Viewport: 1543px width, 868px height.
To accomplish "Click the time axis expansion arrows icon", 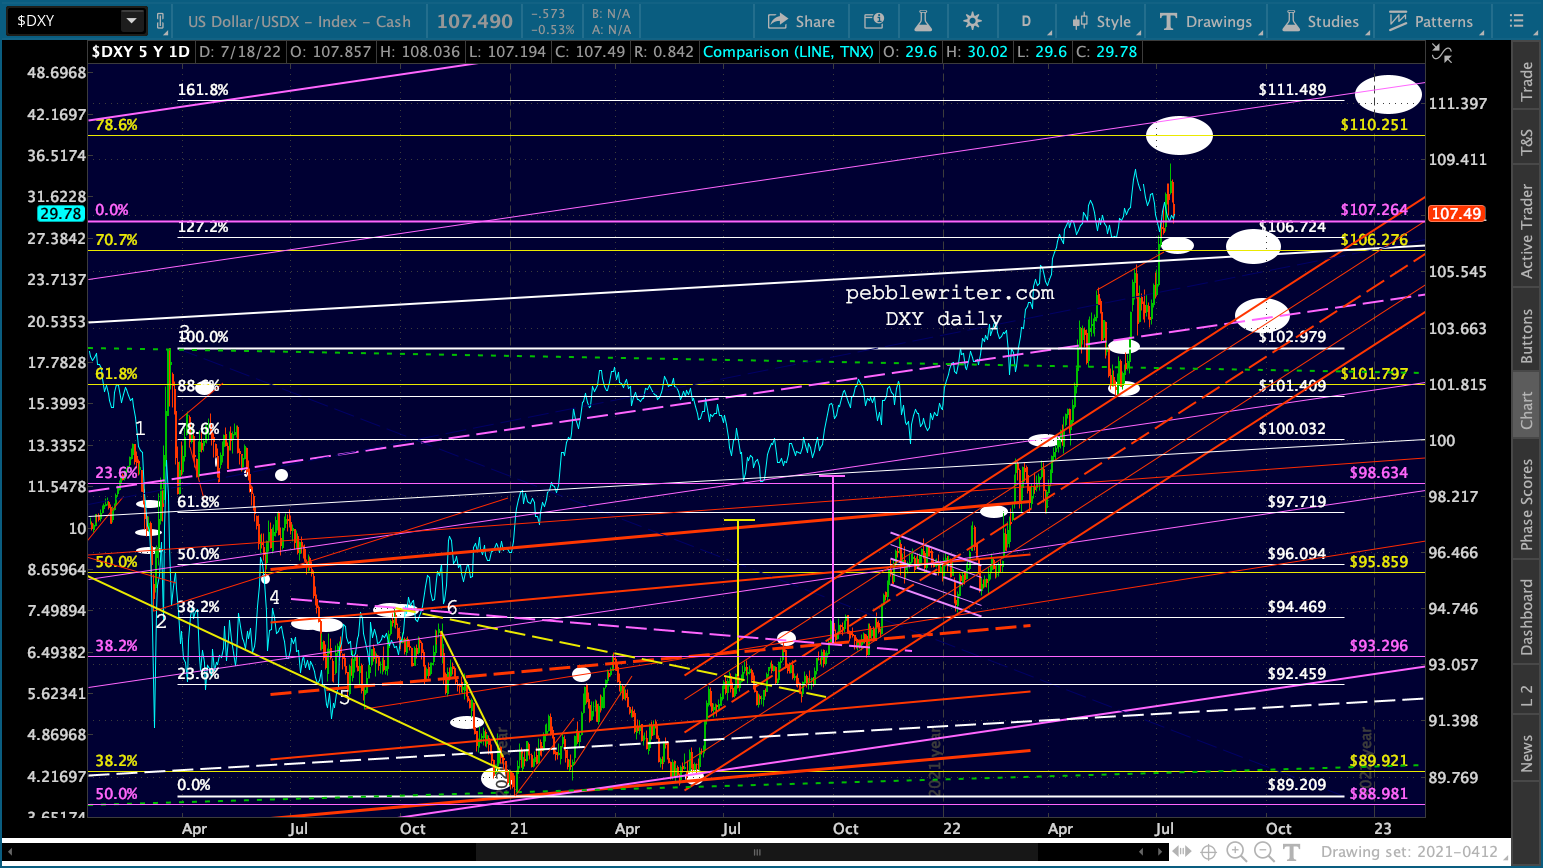I will (x=1182, y=852).
